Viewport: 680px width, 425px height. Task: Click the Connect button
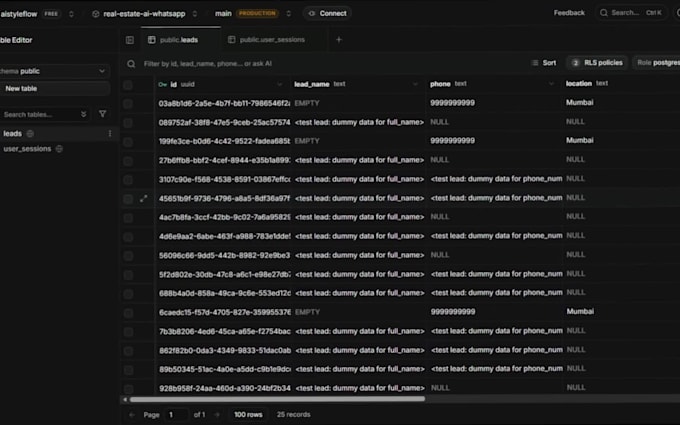click(327, 13)
